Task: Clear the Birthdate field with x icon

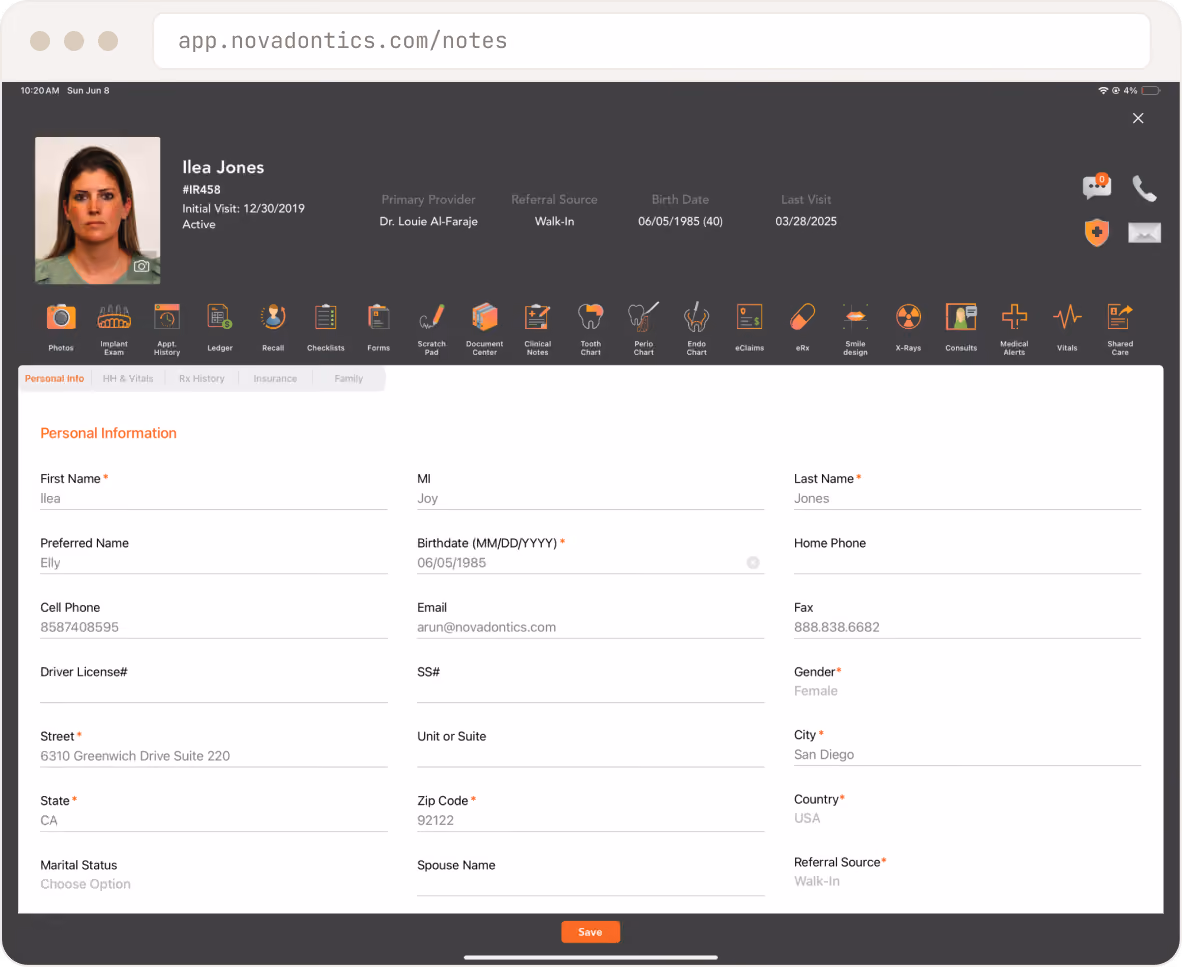Action: 753,563
